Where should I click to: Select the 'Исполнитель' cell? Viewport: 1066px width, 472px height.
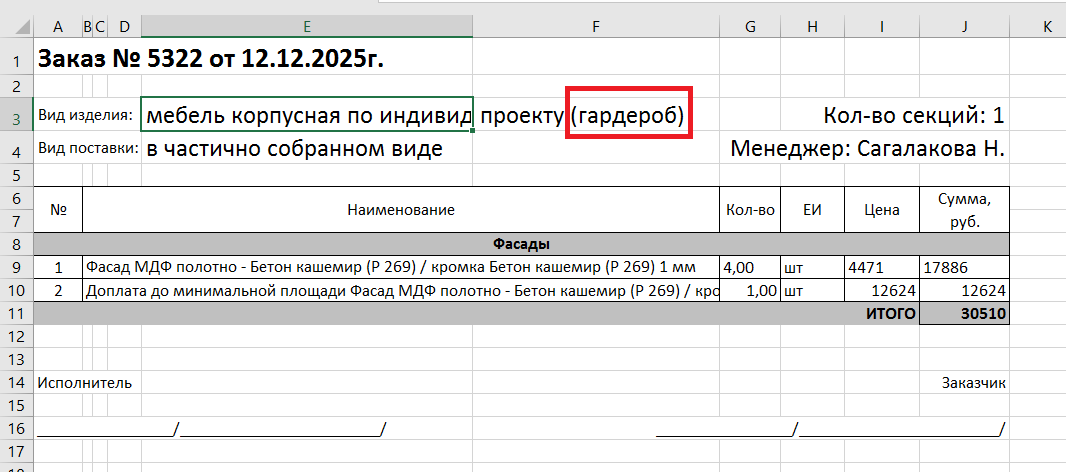(x=84, y=382)
